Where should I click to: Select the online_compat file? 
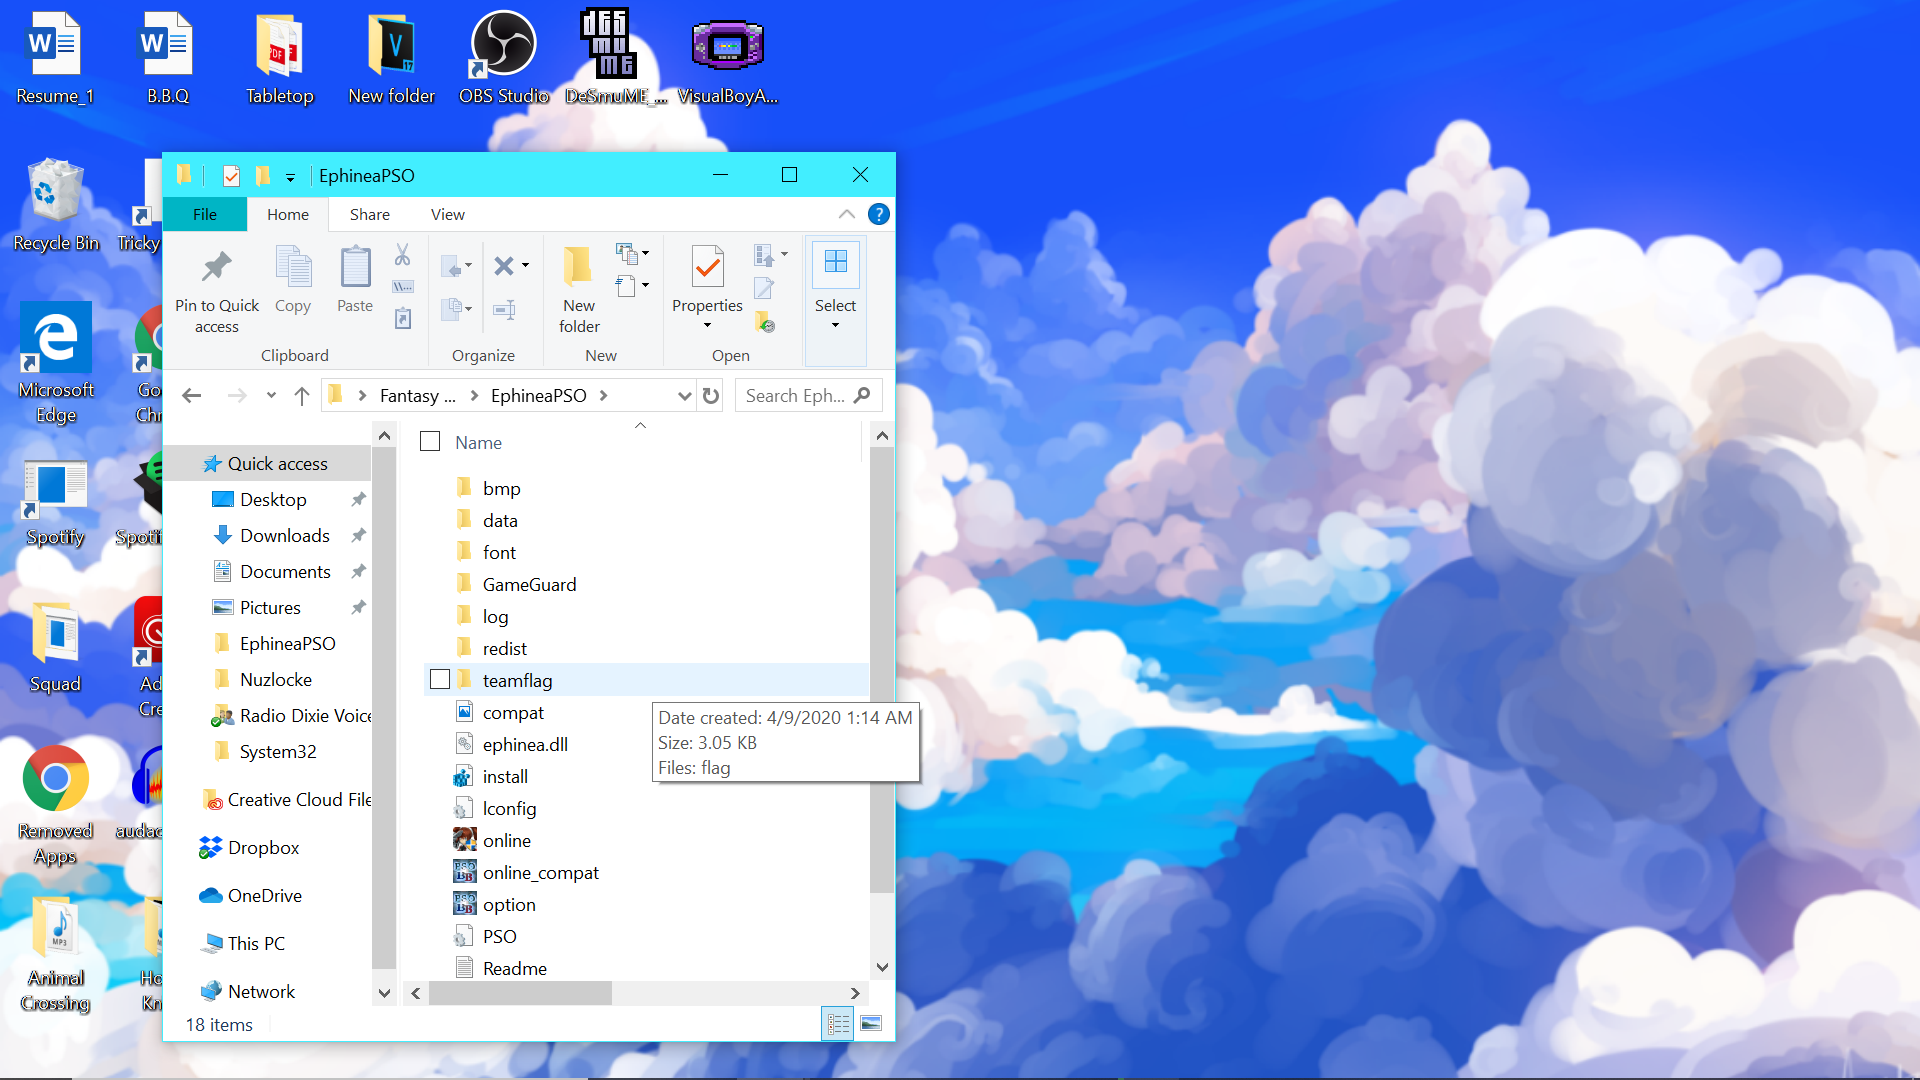pyautogui.click(x=540, y=872)
